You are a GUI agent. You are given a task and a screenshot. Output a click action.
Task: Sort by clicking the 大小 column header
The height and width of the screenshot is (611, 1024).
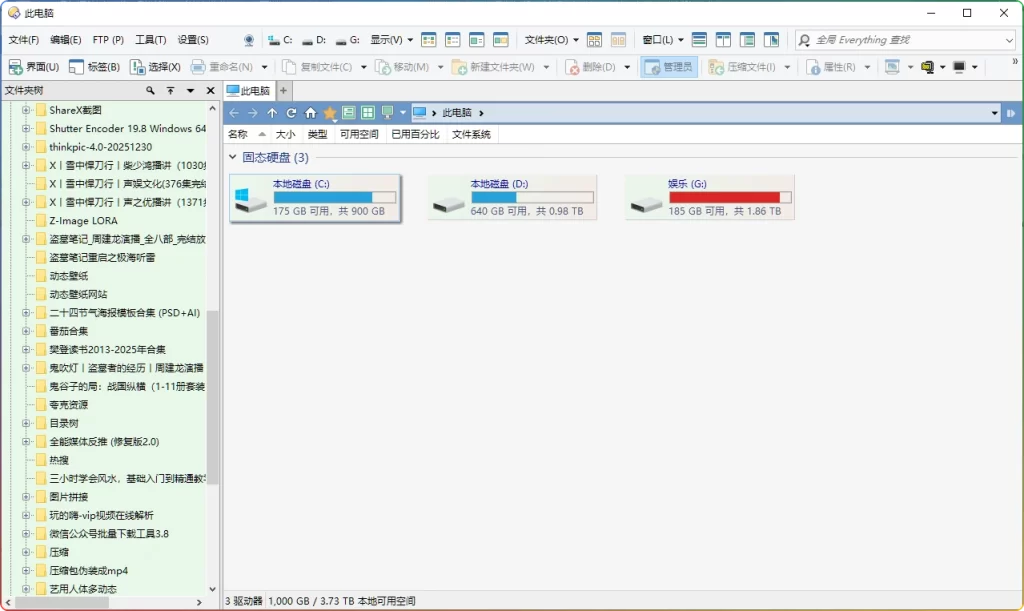tap(285, 133)
